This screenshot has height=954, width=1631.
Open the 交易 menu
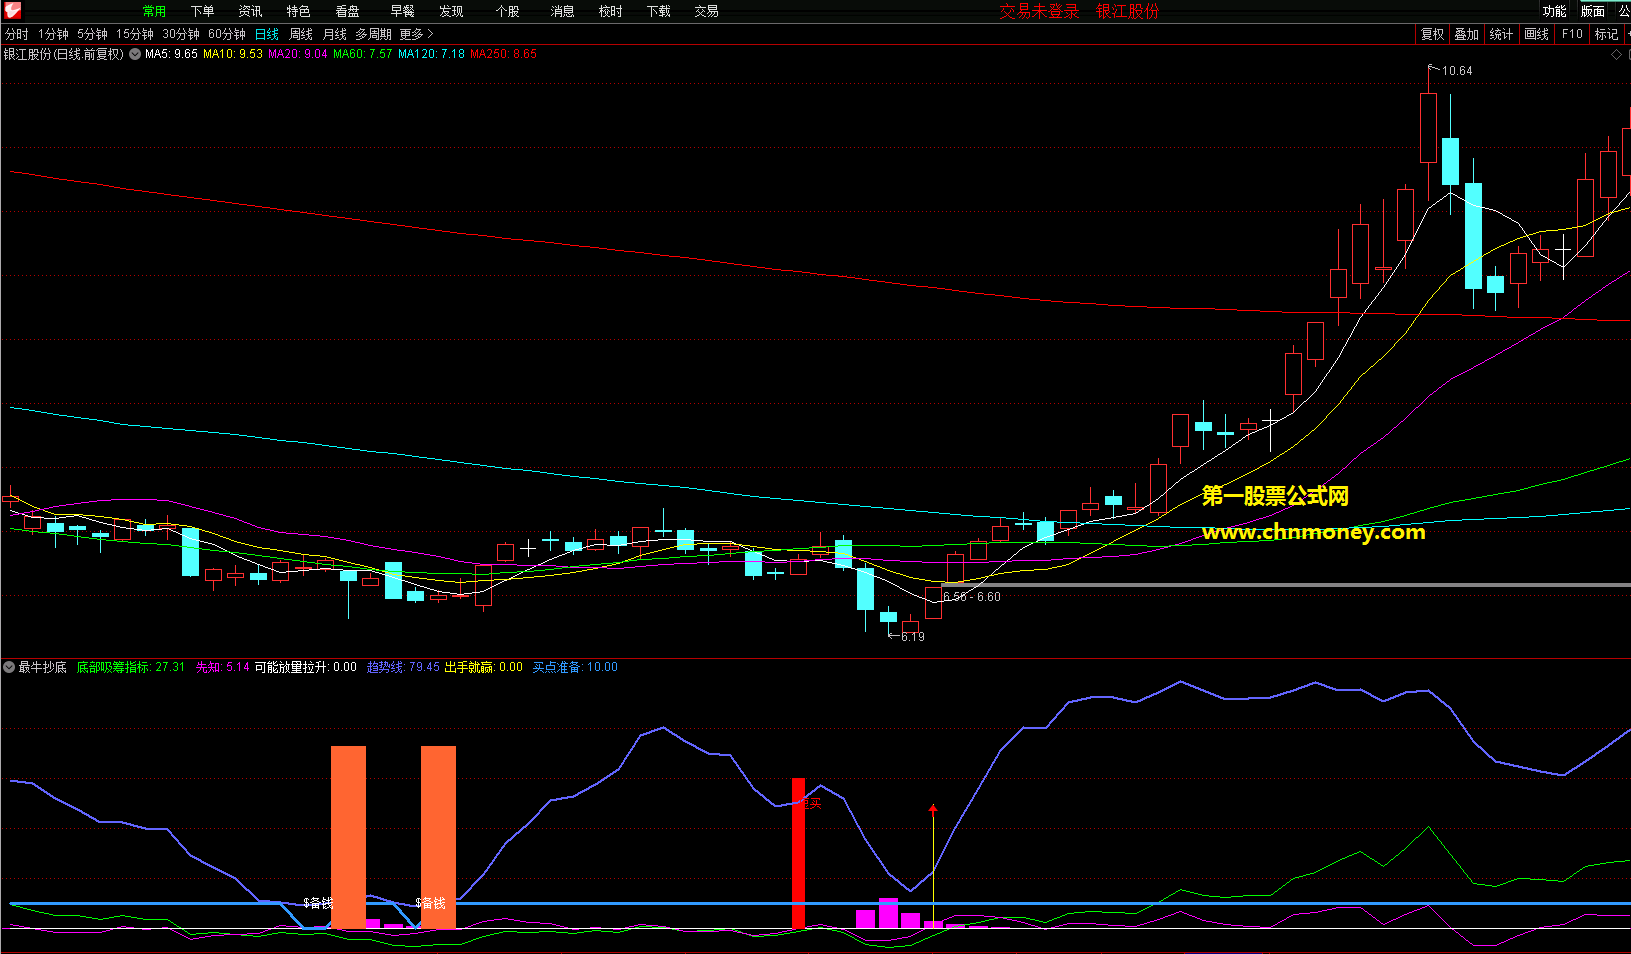[706, 11]
